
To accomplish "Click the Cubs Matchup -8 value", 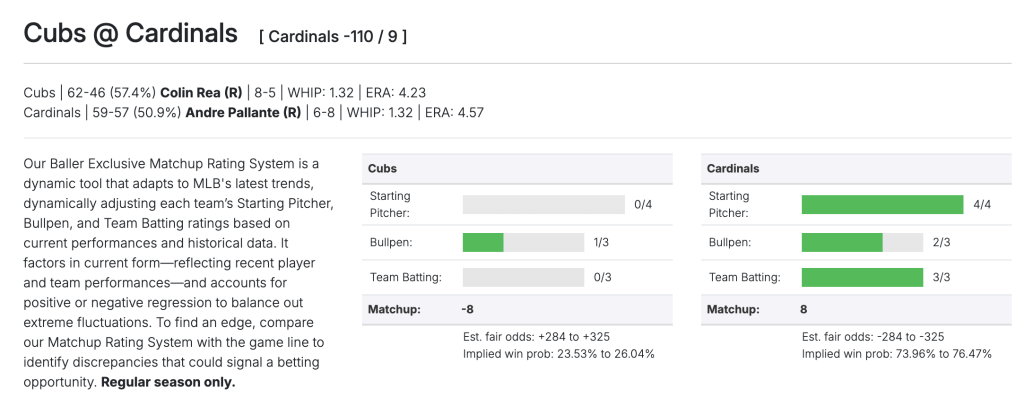I will click(467, 309).
